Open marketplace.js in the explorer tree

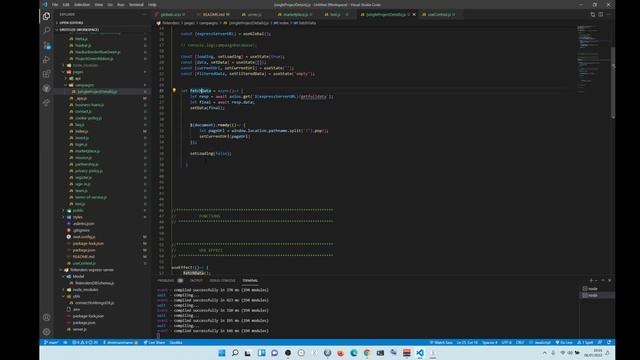pyautogui.click(x=87, y=151)
